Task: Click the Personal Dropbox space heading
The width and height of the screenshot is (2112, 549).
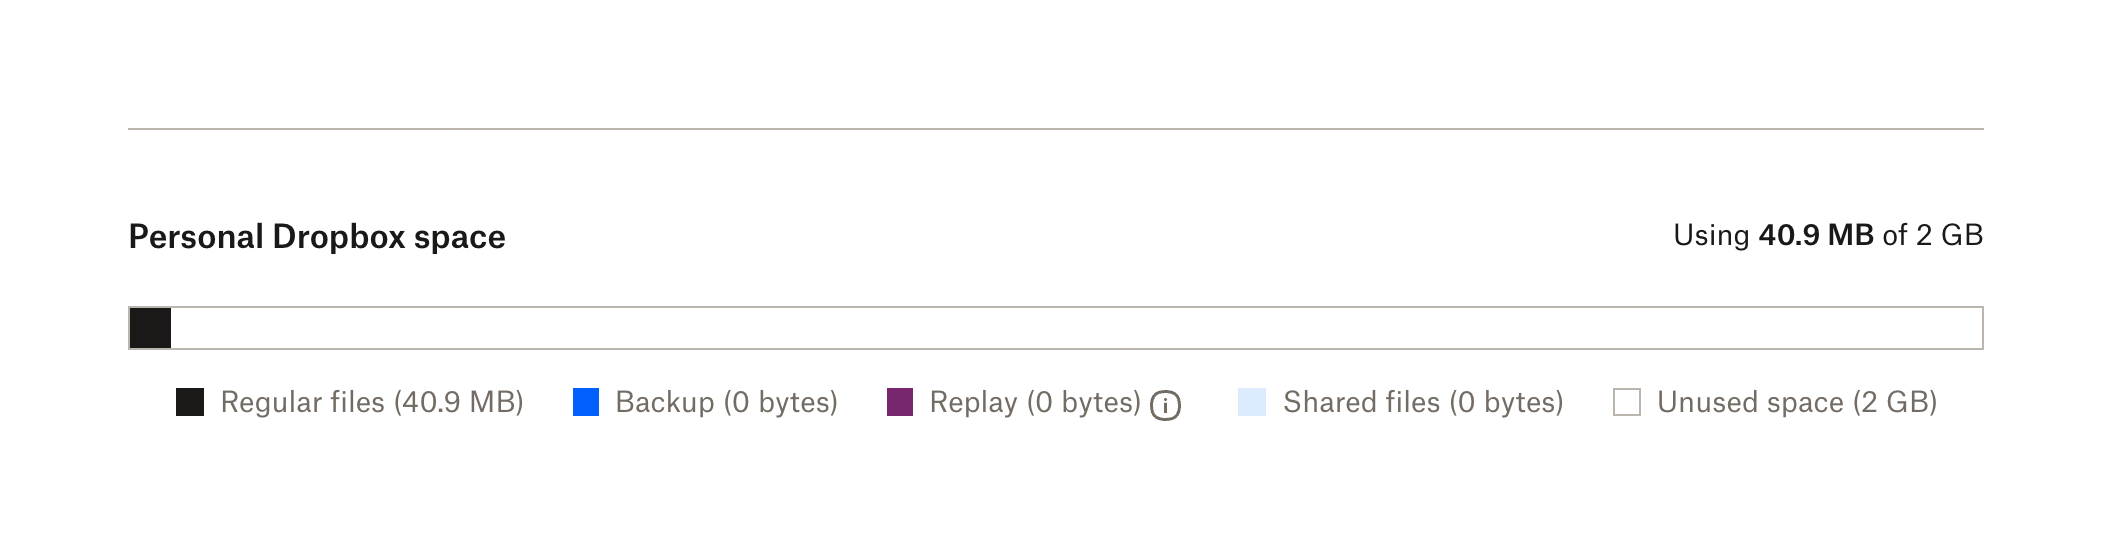Action: coord(317,237)
